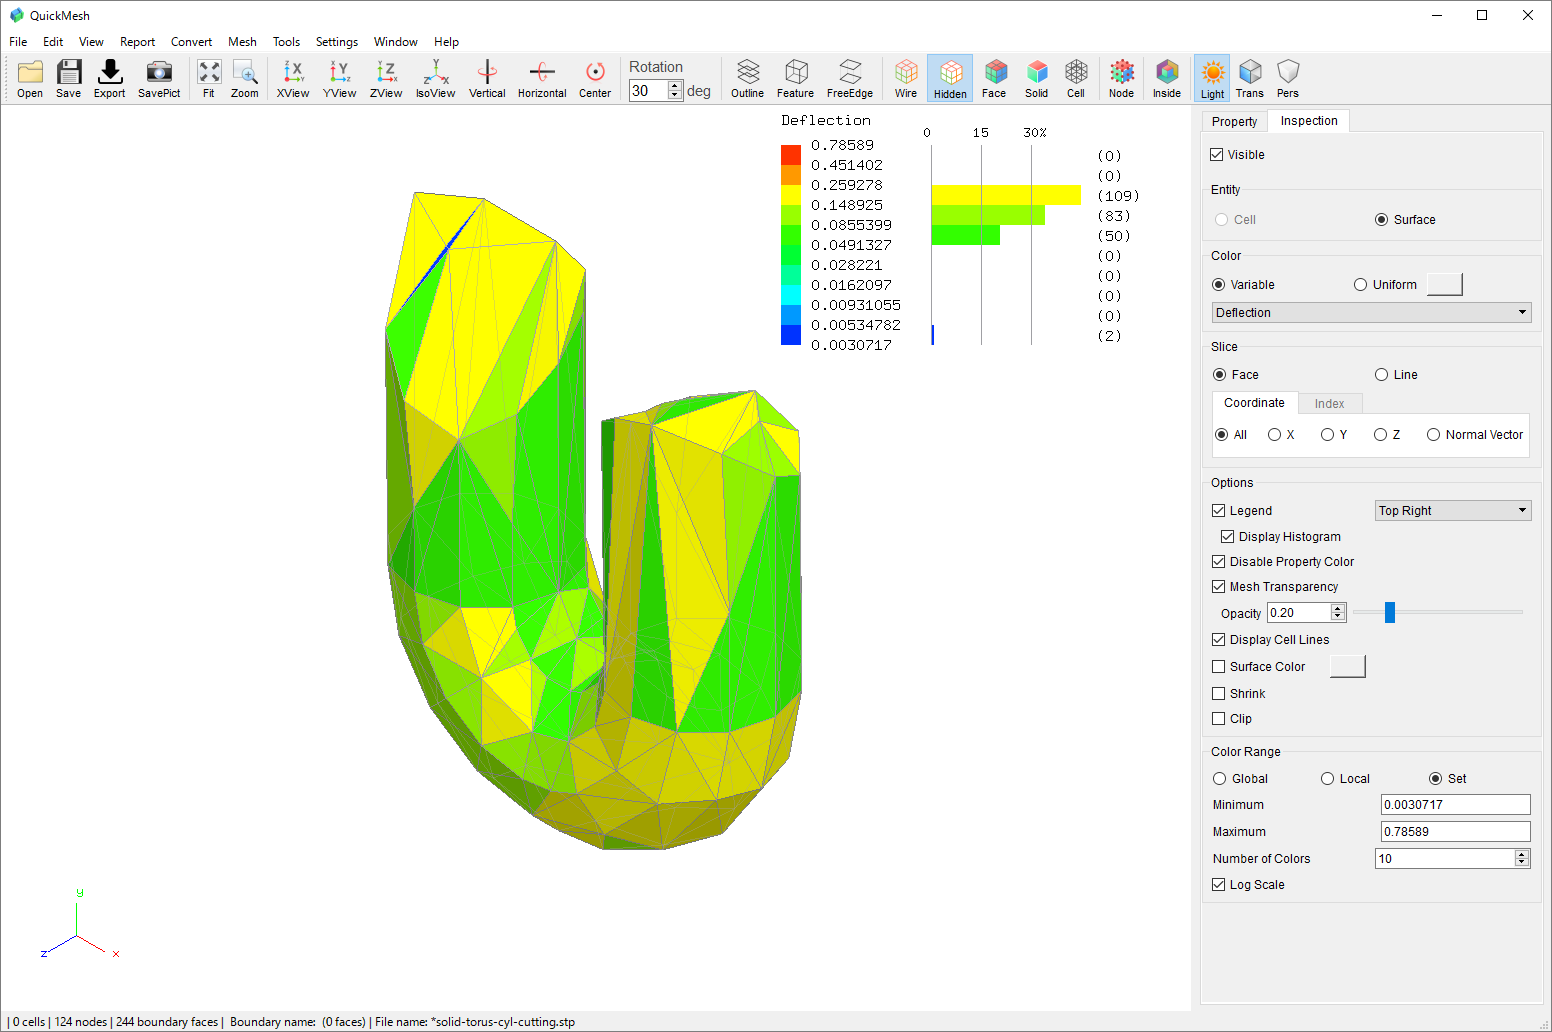Enable the Clip checkbox
Screen dimensions: 1552x1032
(1218, 719)
